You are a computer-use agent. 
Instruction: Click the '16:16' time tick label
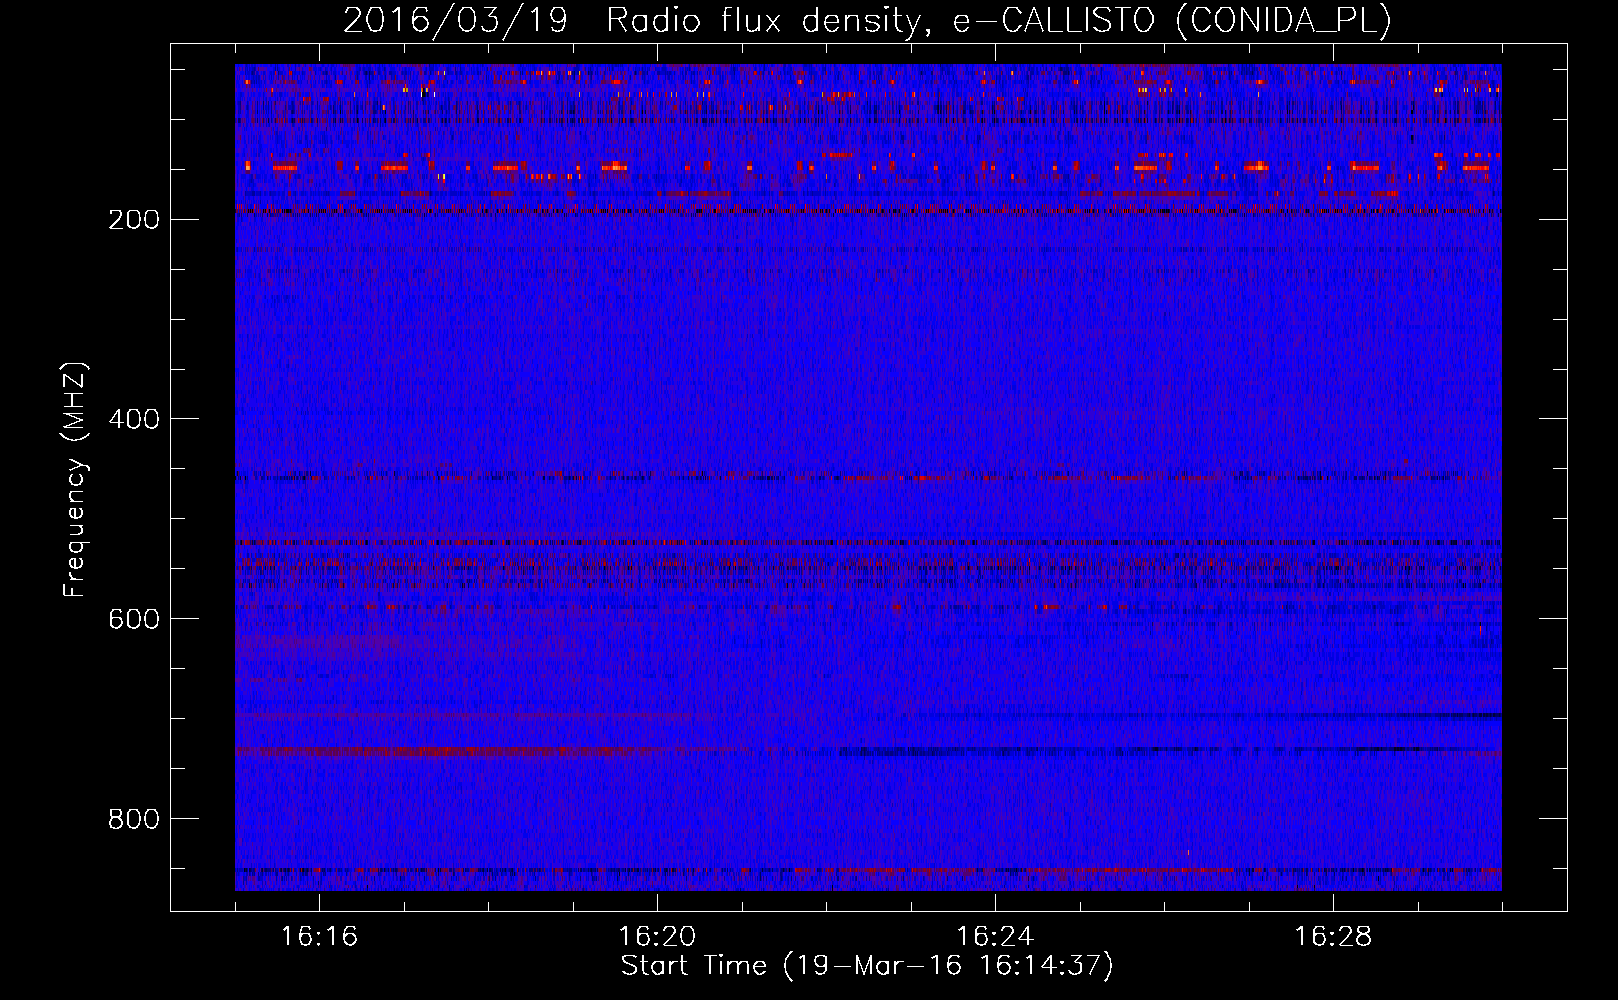coord(319,937)
